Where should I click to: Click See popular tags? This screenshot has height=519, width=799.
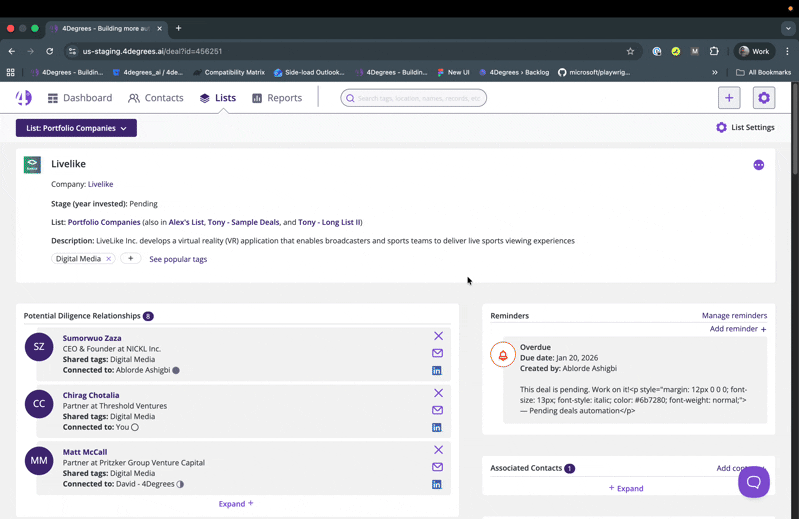pos(178,259)
